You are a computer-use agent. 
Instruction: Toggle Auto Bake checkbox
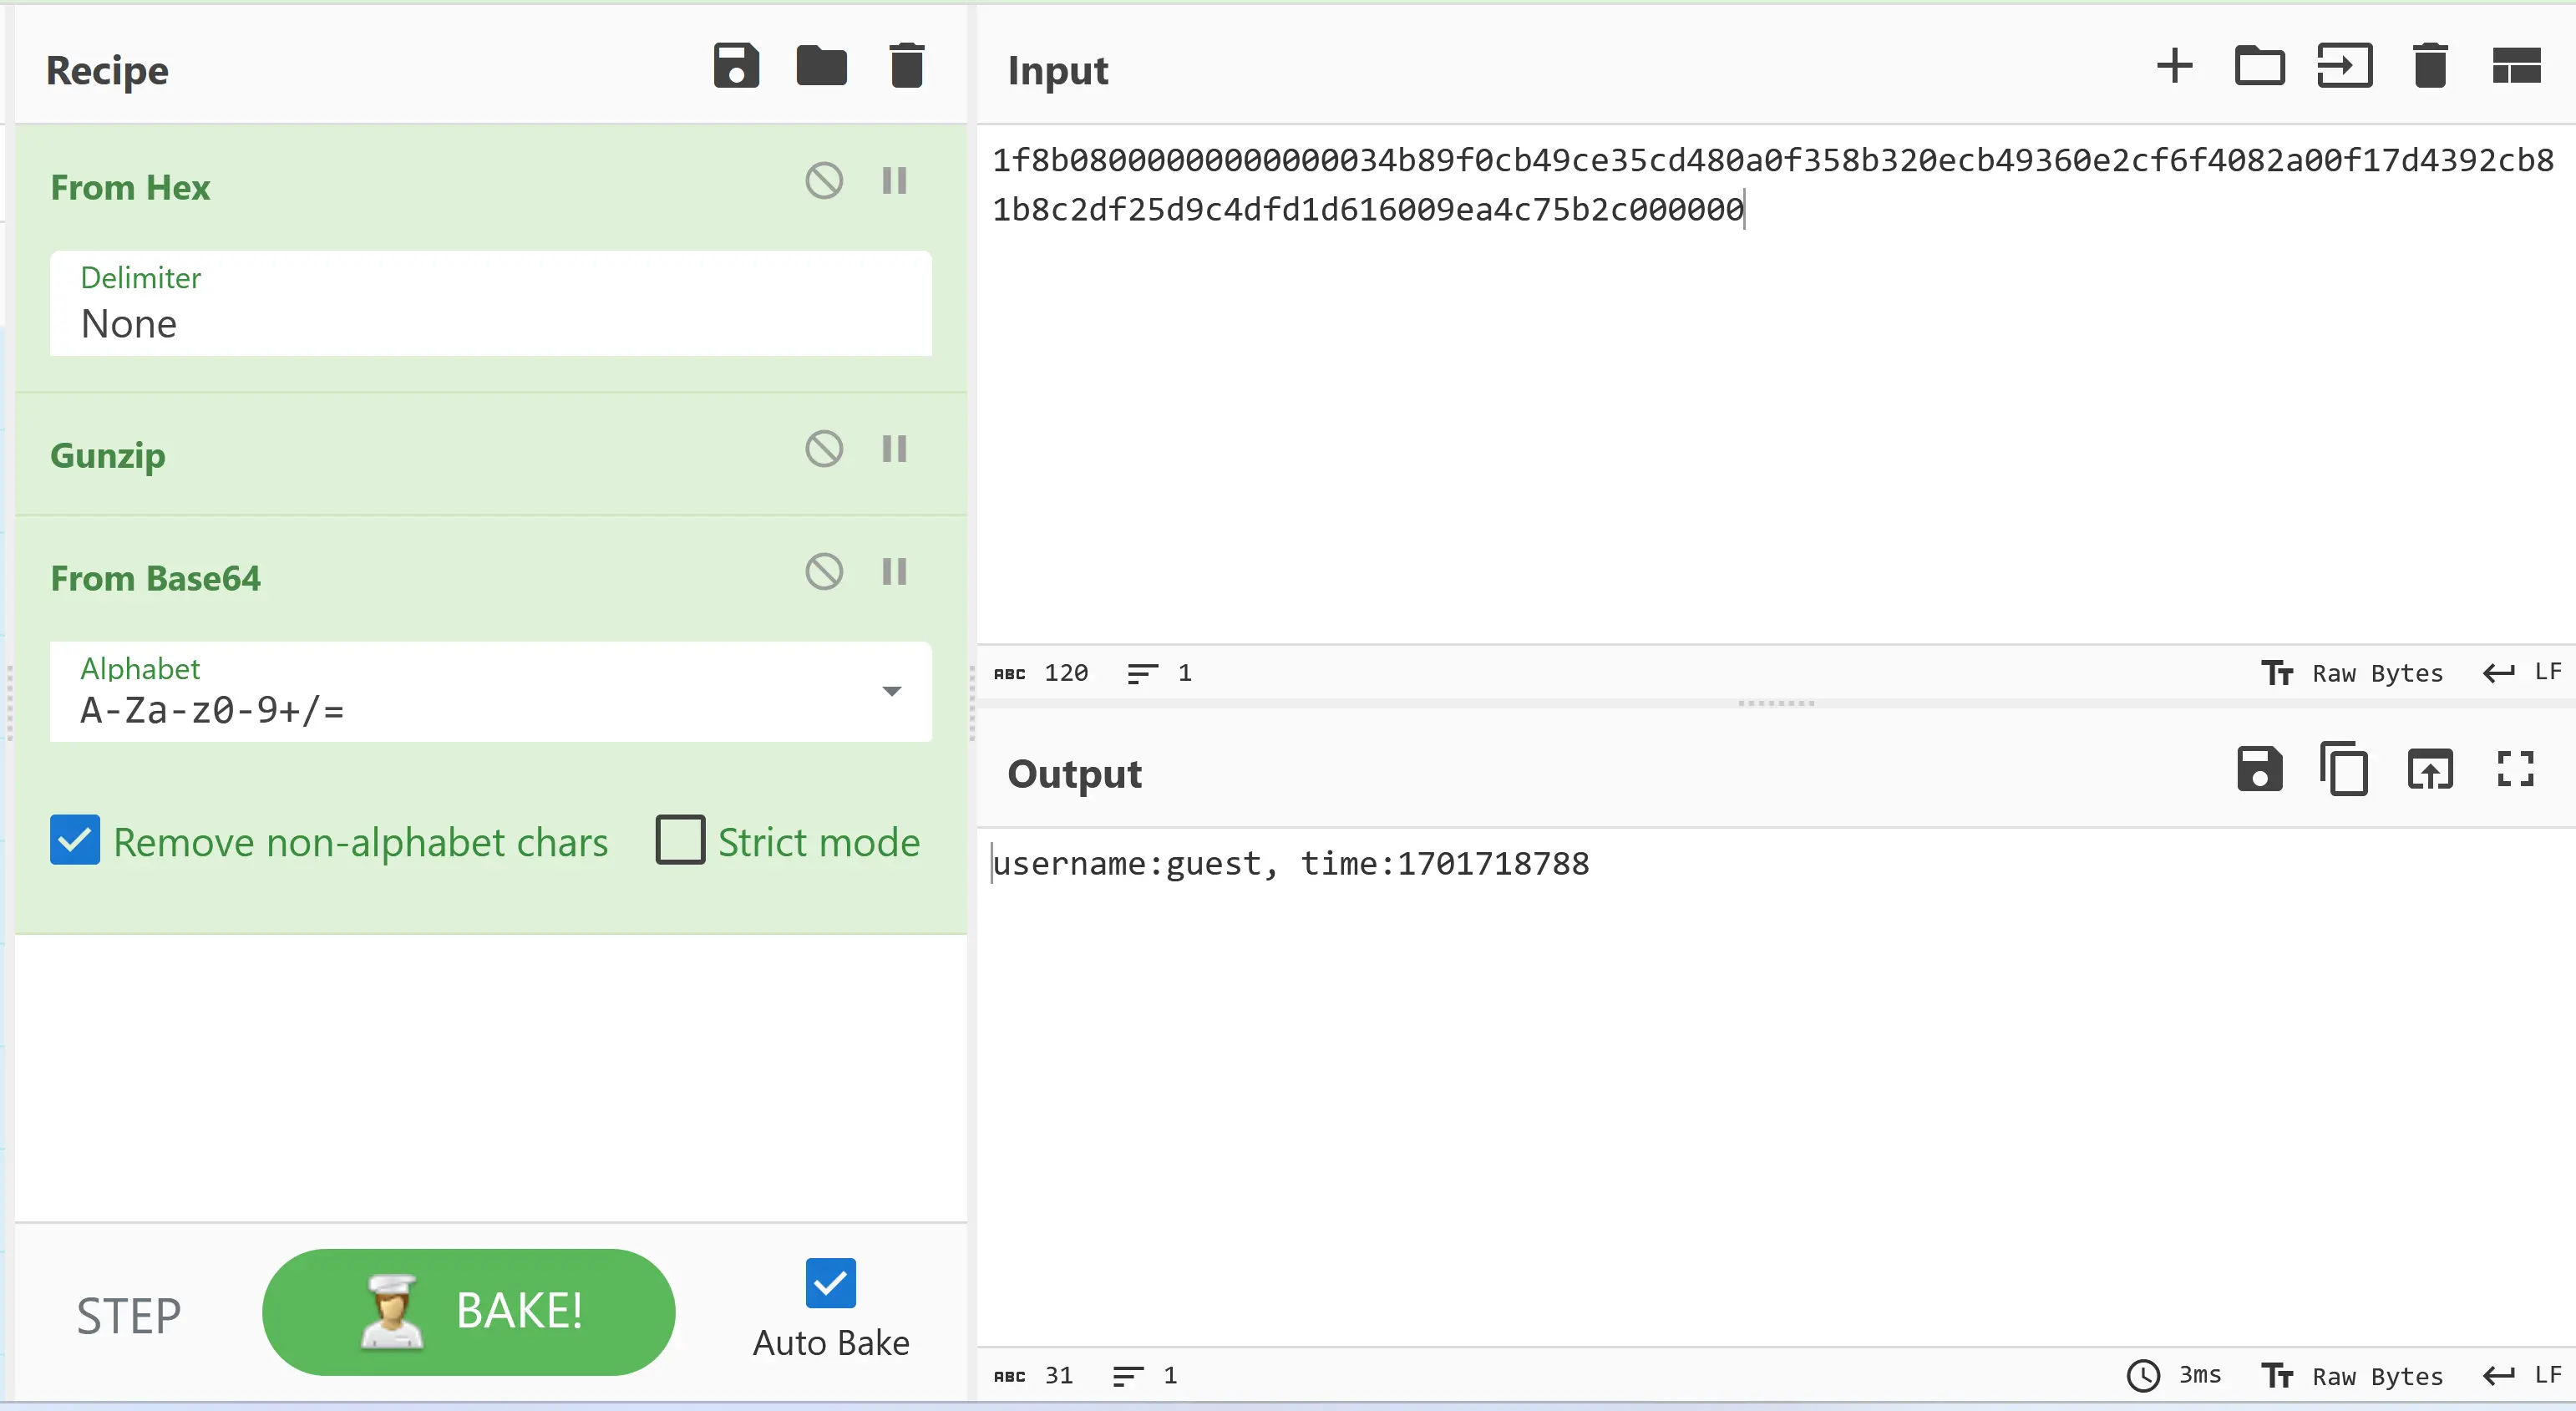(830, 1283)
